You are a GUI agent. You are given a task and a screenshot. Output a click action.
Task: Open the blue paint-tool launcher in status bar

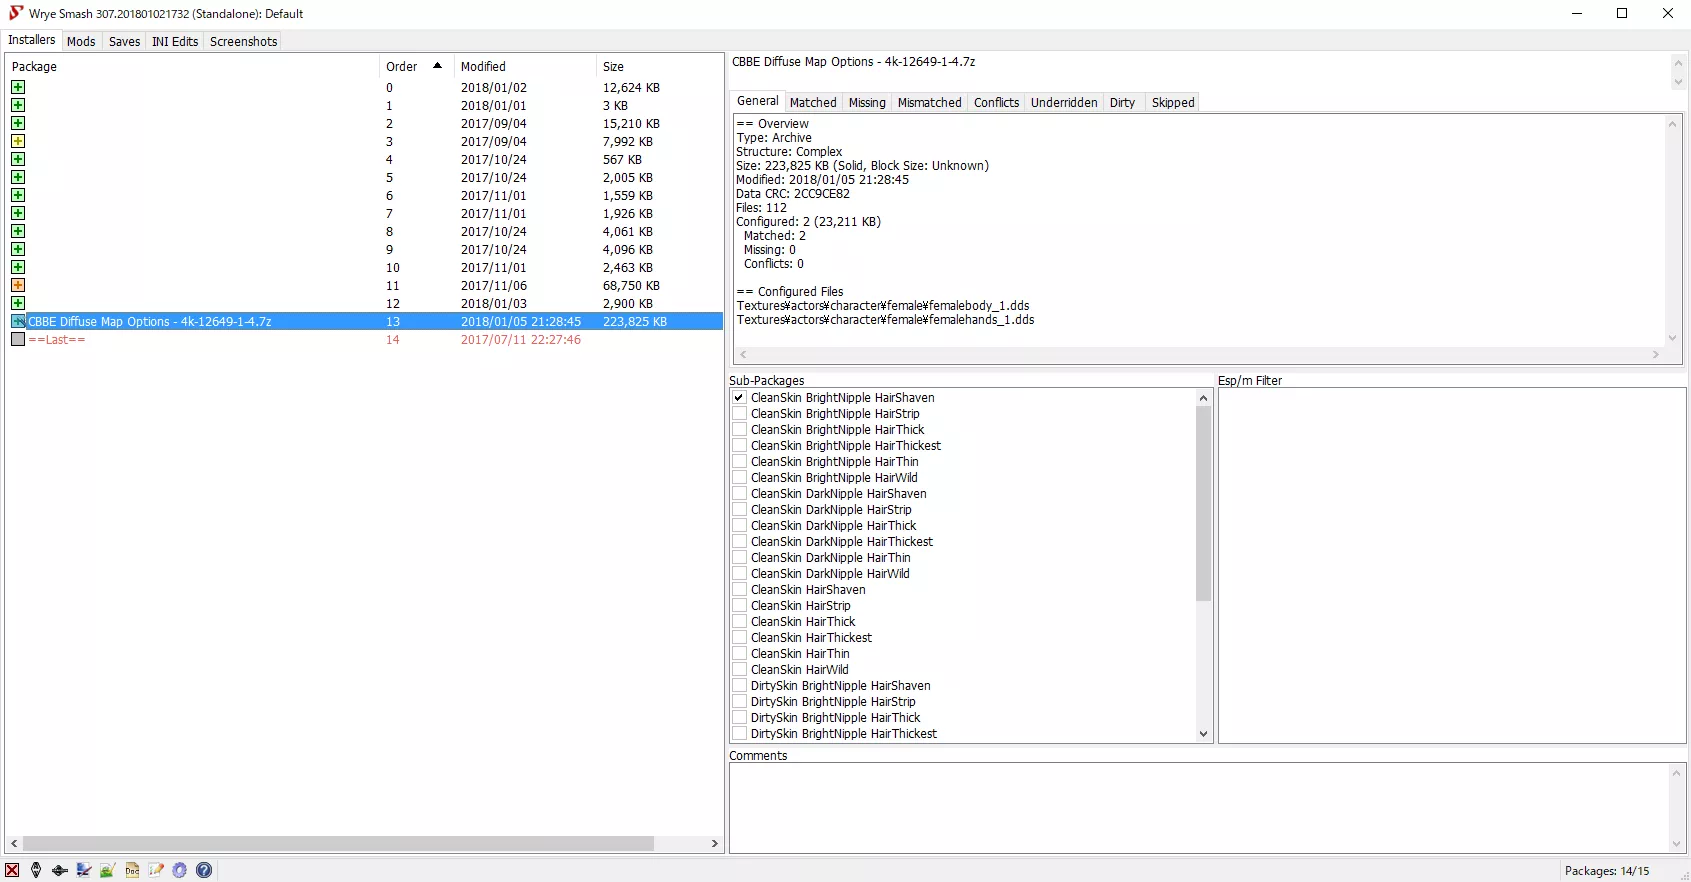(84, 870)
